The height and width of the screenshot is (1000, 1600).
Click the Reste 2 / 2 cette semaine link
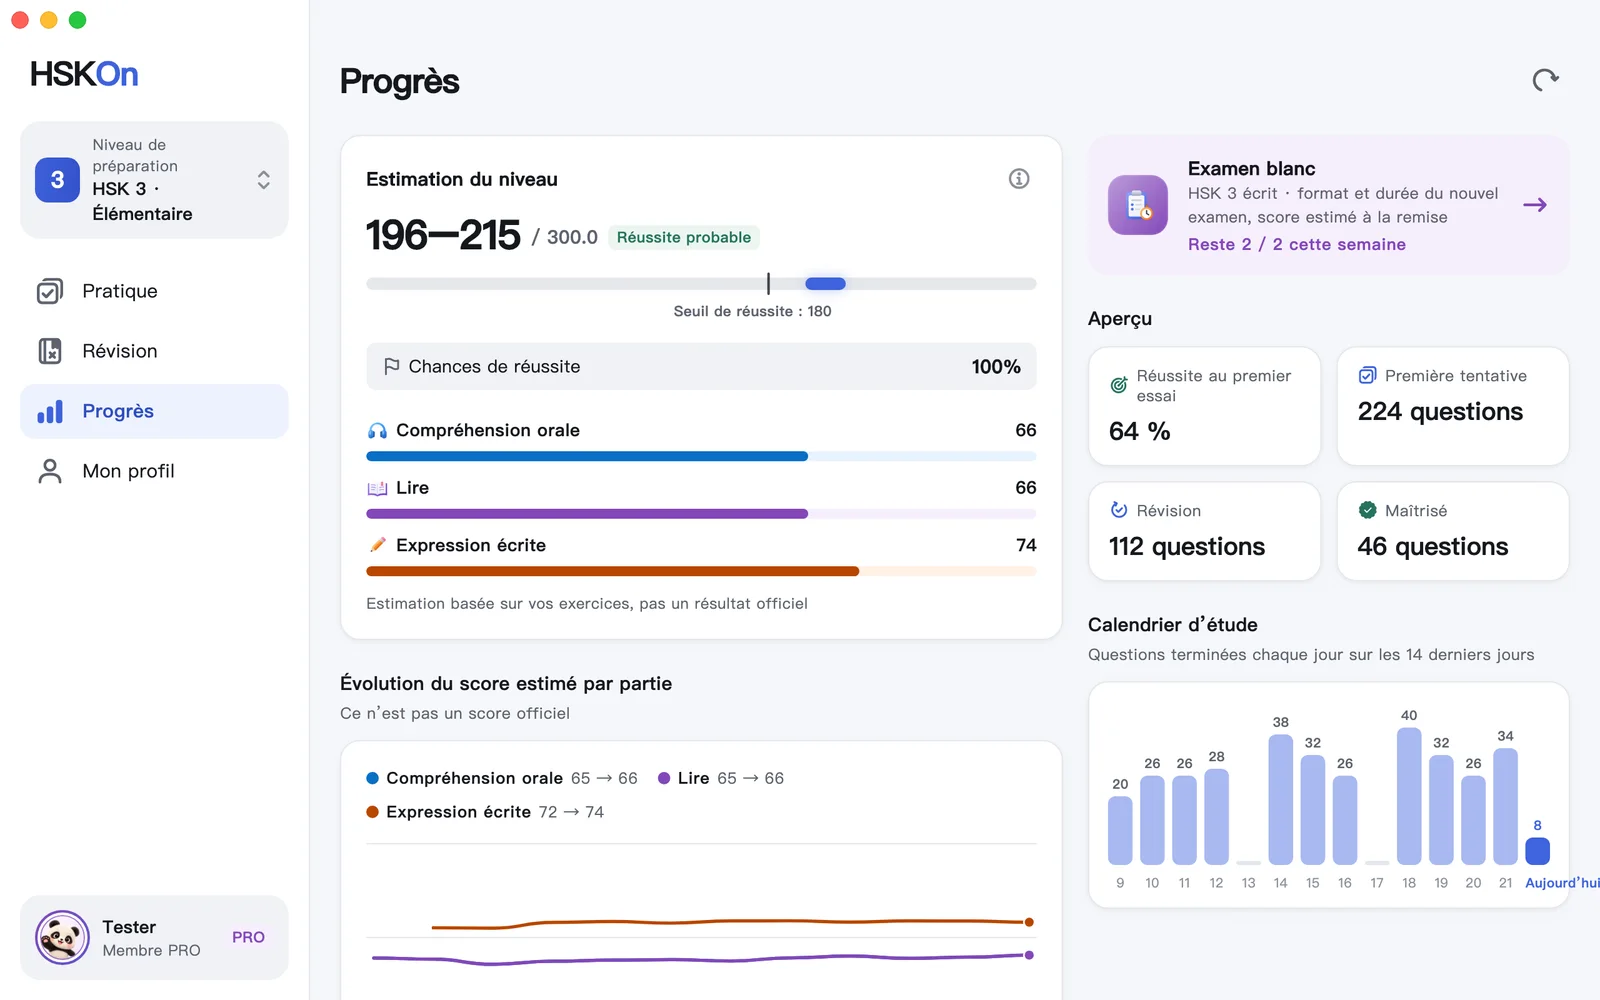(x=1296, y=244)
